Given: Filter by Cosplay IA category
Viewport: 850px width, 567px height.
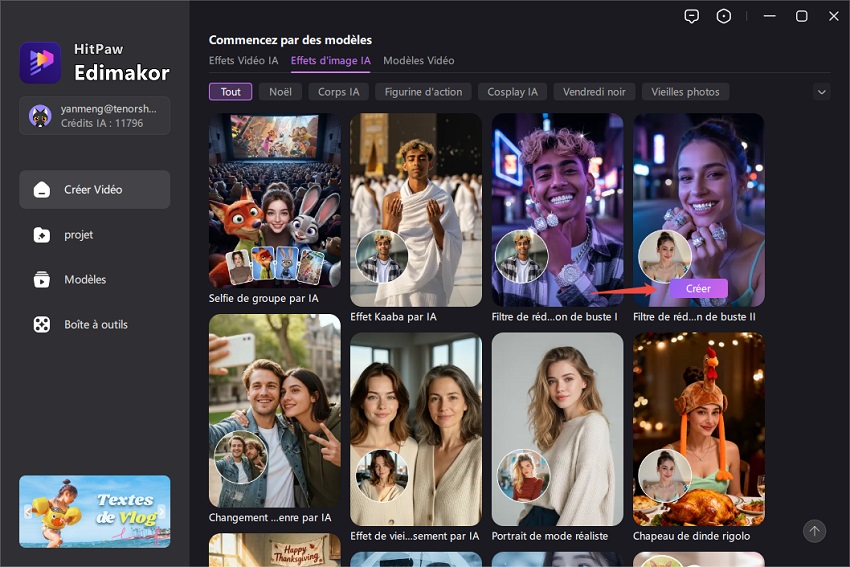Looking at the screenshot, I should [x=512, y=92].
